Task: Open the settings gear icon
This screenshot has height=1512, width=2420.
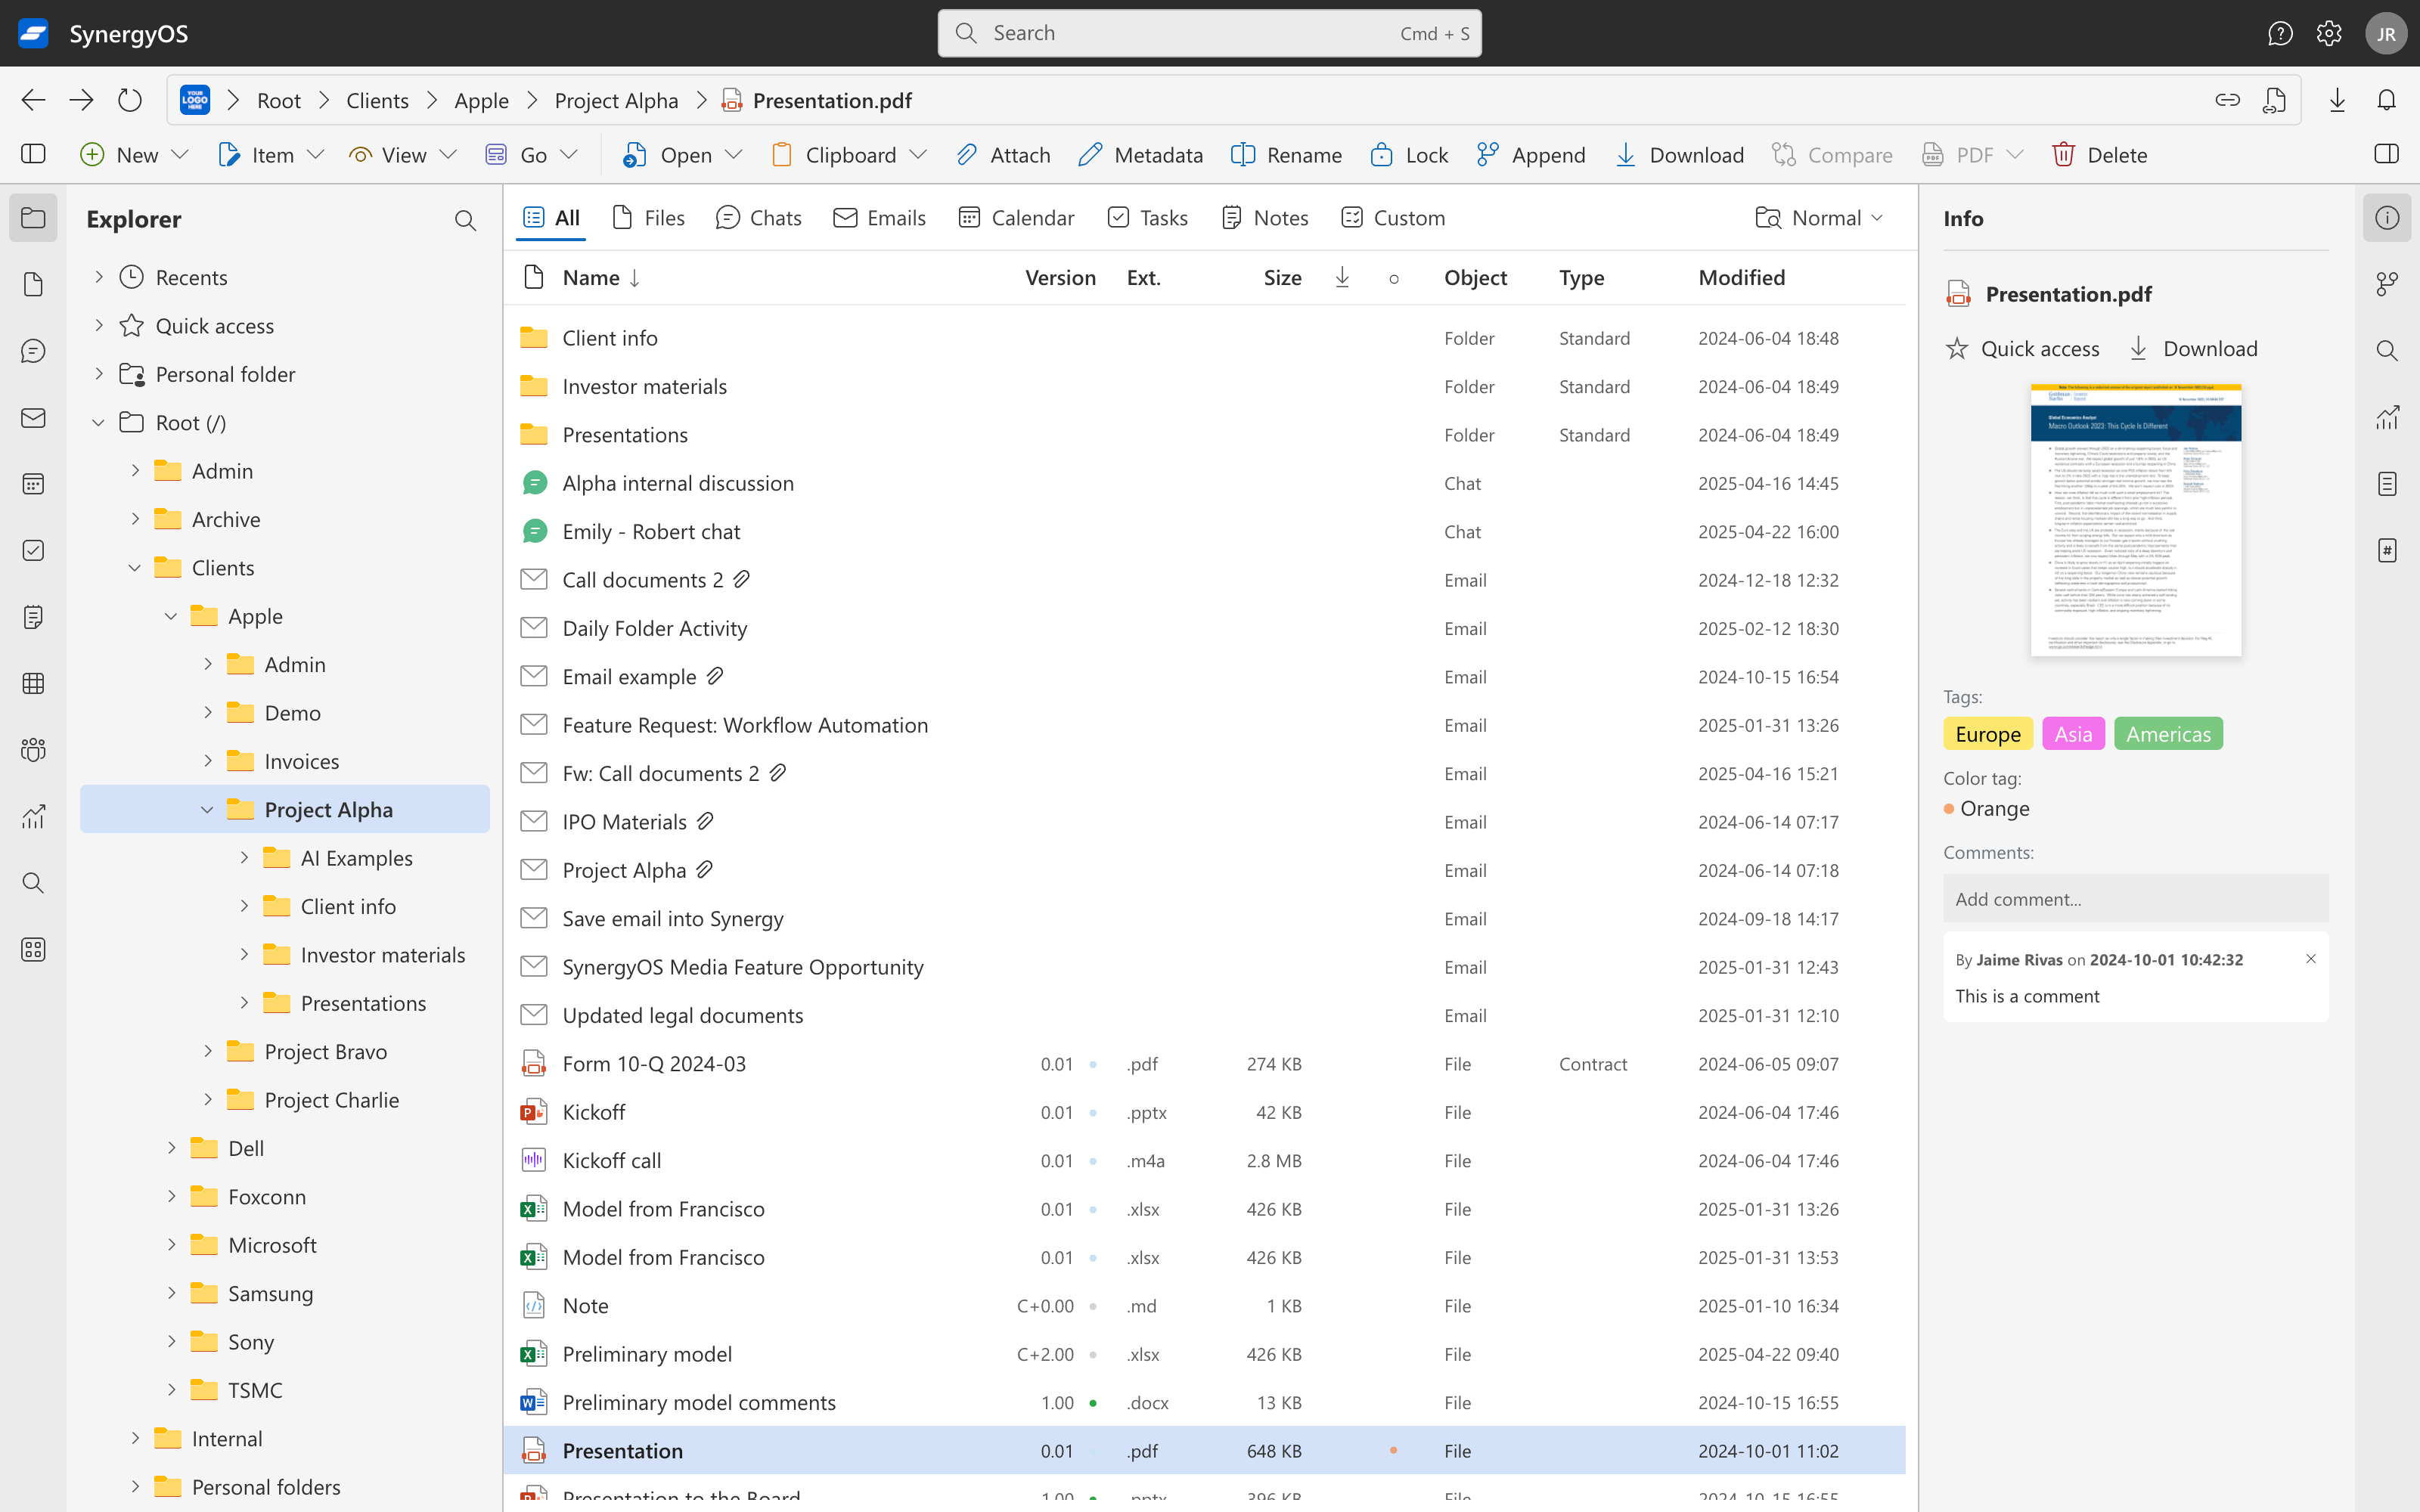Action: [x=2329, y=34]
